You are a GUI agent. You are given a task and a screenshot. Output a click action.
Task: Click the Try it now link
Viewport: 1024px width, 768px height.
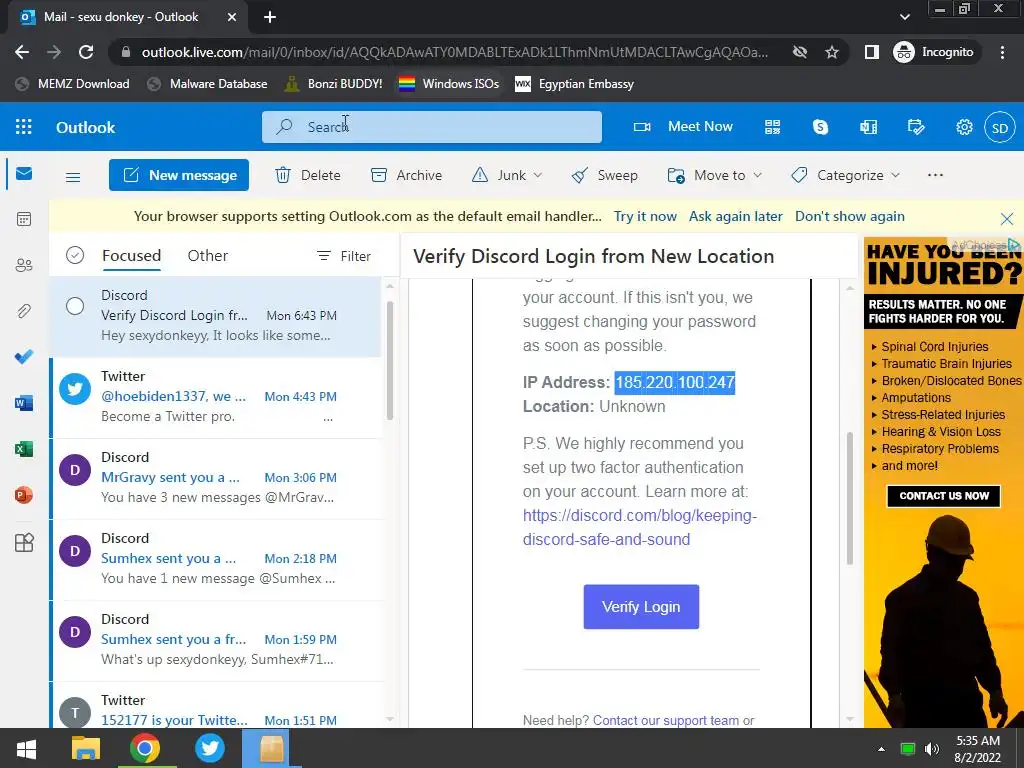645,216
